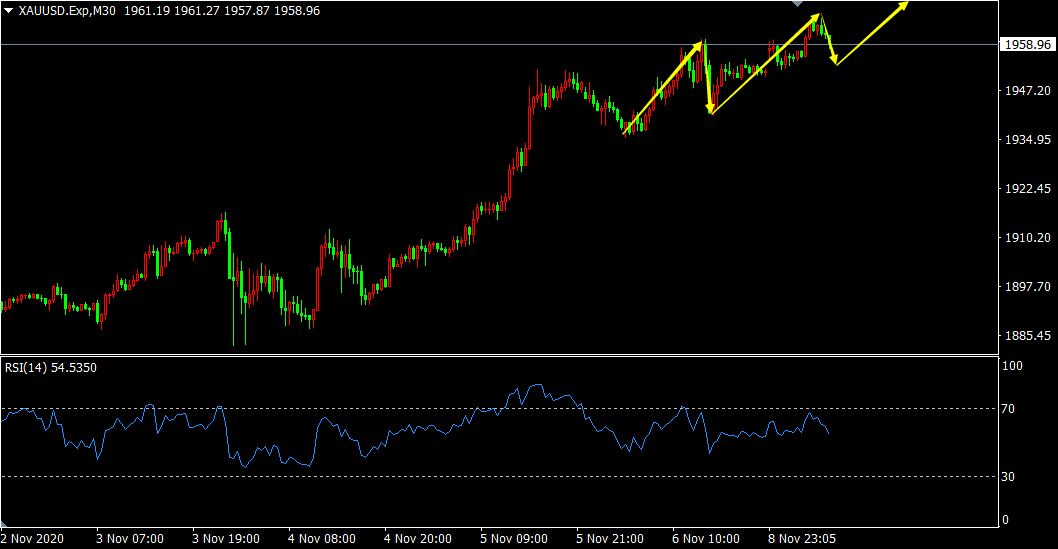Click the 1910.20 price scale label

pos(1028,237)
